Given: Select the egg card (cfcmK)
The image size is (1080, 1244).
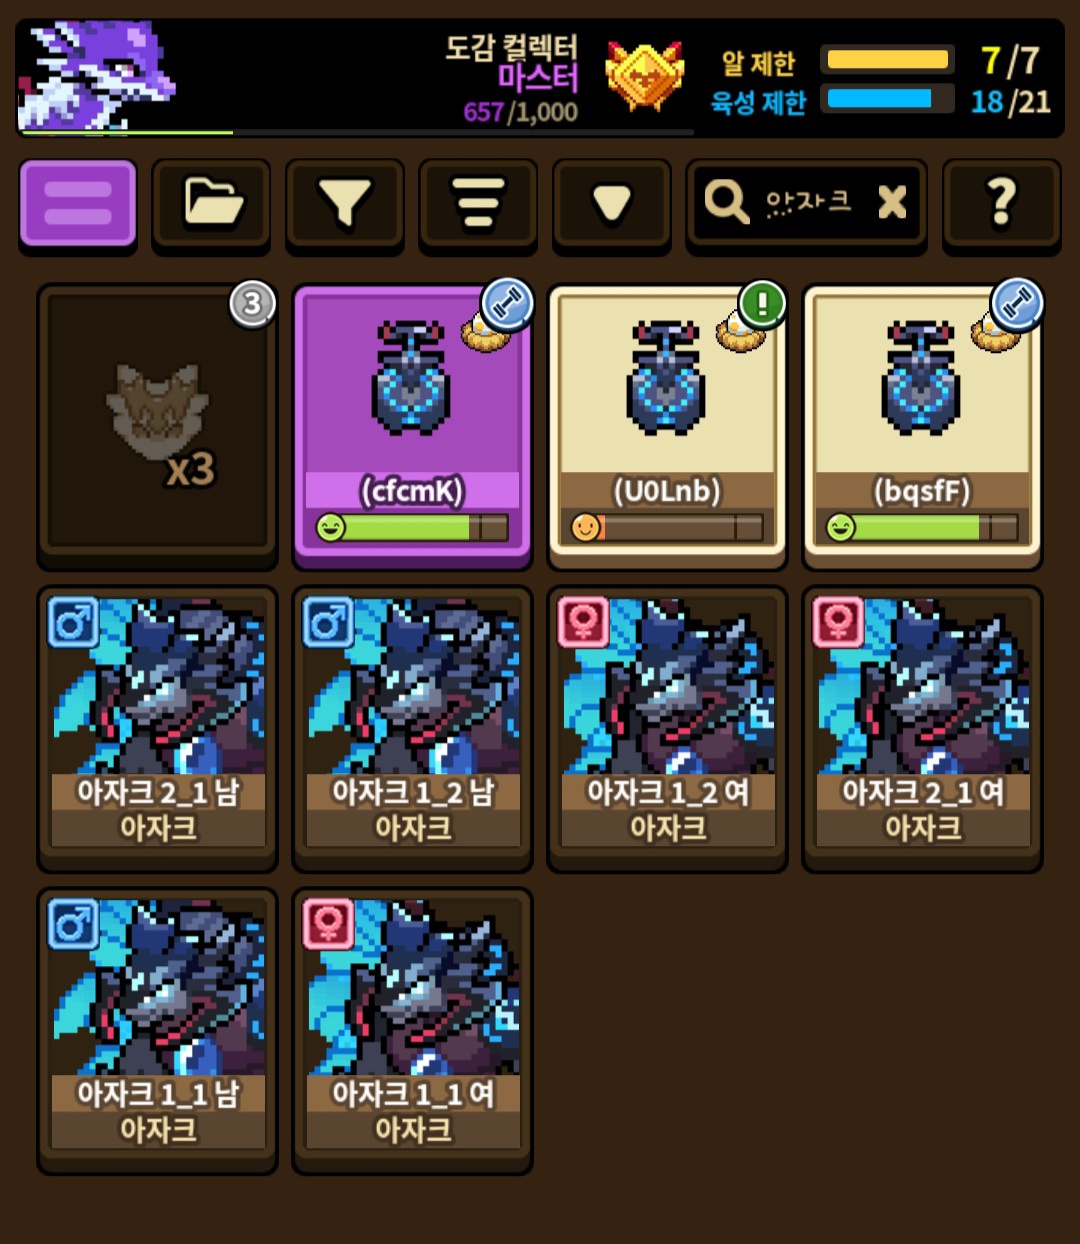Looking at the screenshot, I should [412, 427].
